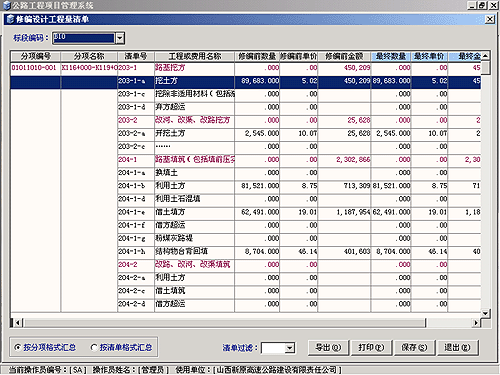This screenshot has width=500, height=375.
Task: Click the 713,309 修编前金额 cell
Action: click(344, 186)
